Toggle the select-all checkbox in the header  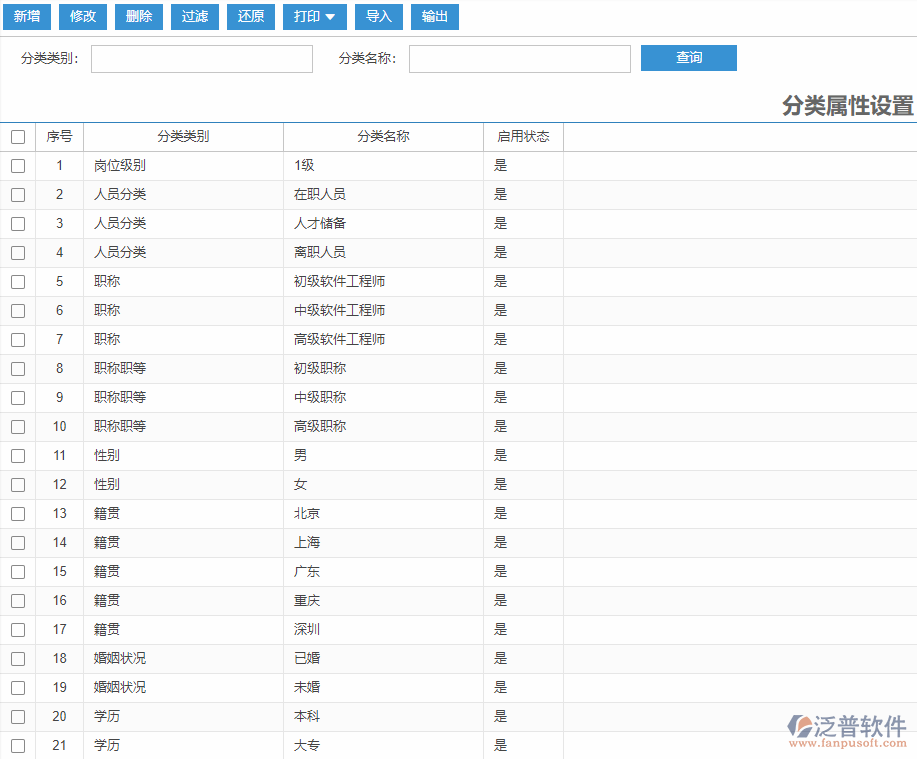click(x=18, y=137)
